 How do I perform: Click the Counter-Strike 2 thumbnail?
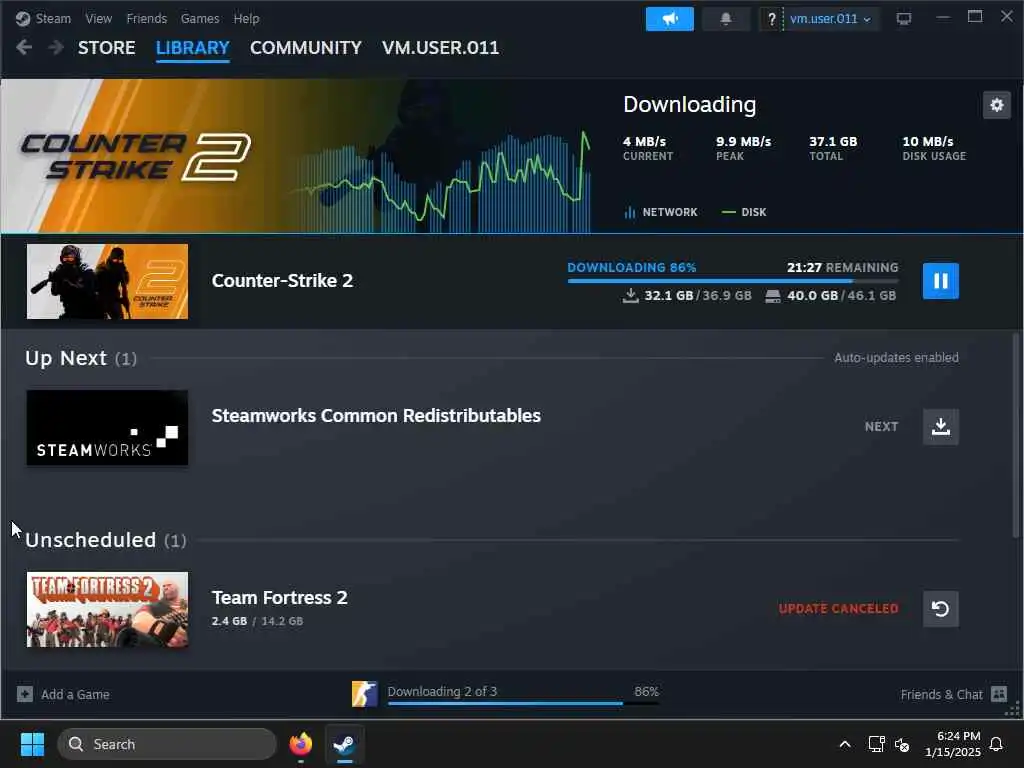tap(107, 281)
